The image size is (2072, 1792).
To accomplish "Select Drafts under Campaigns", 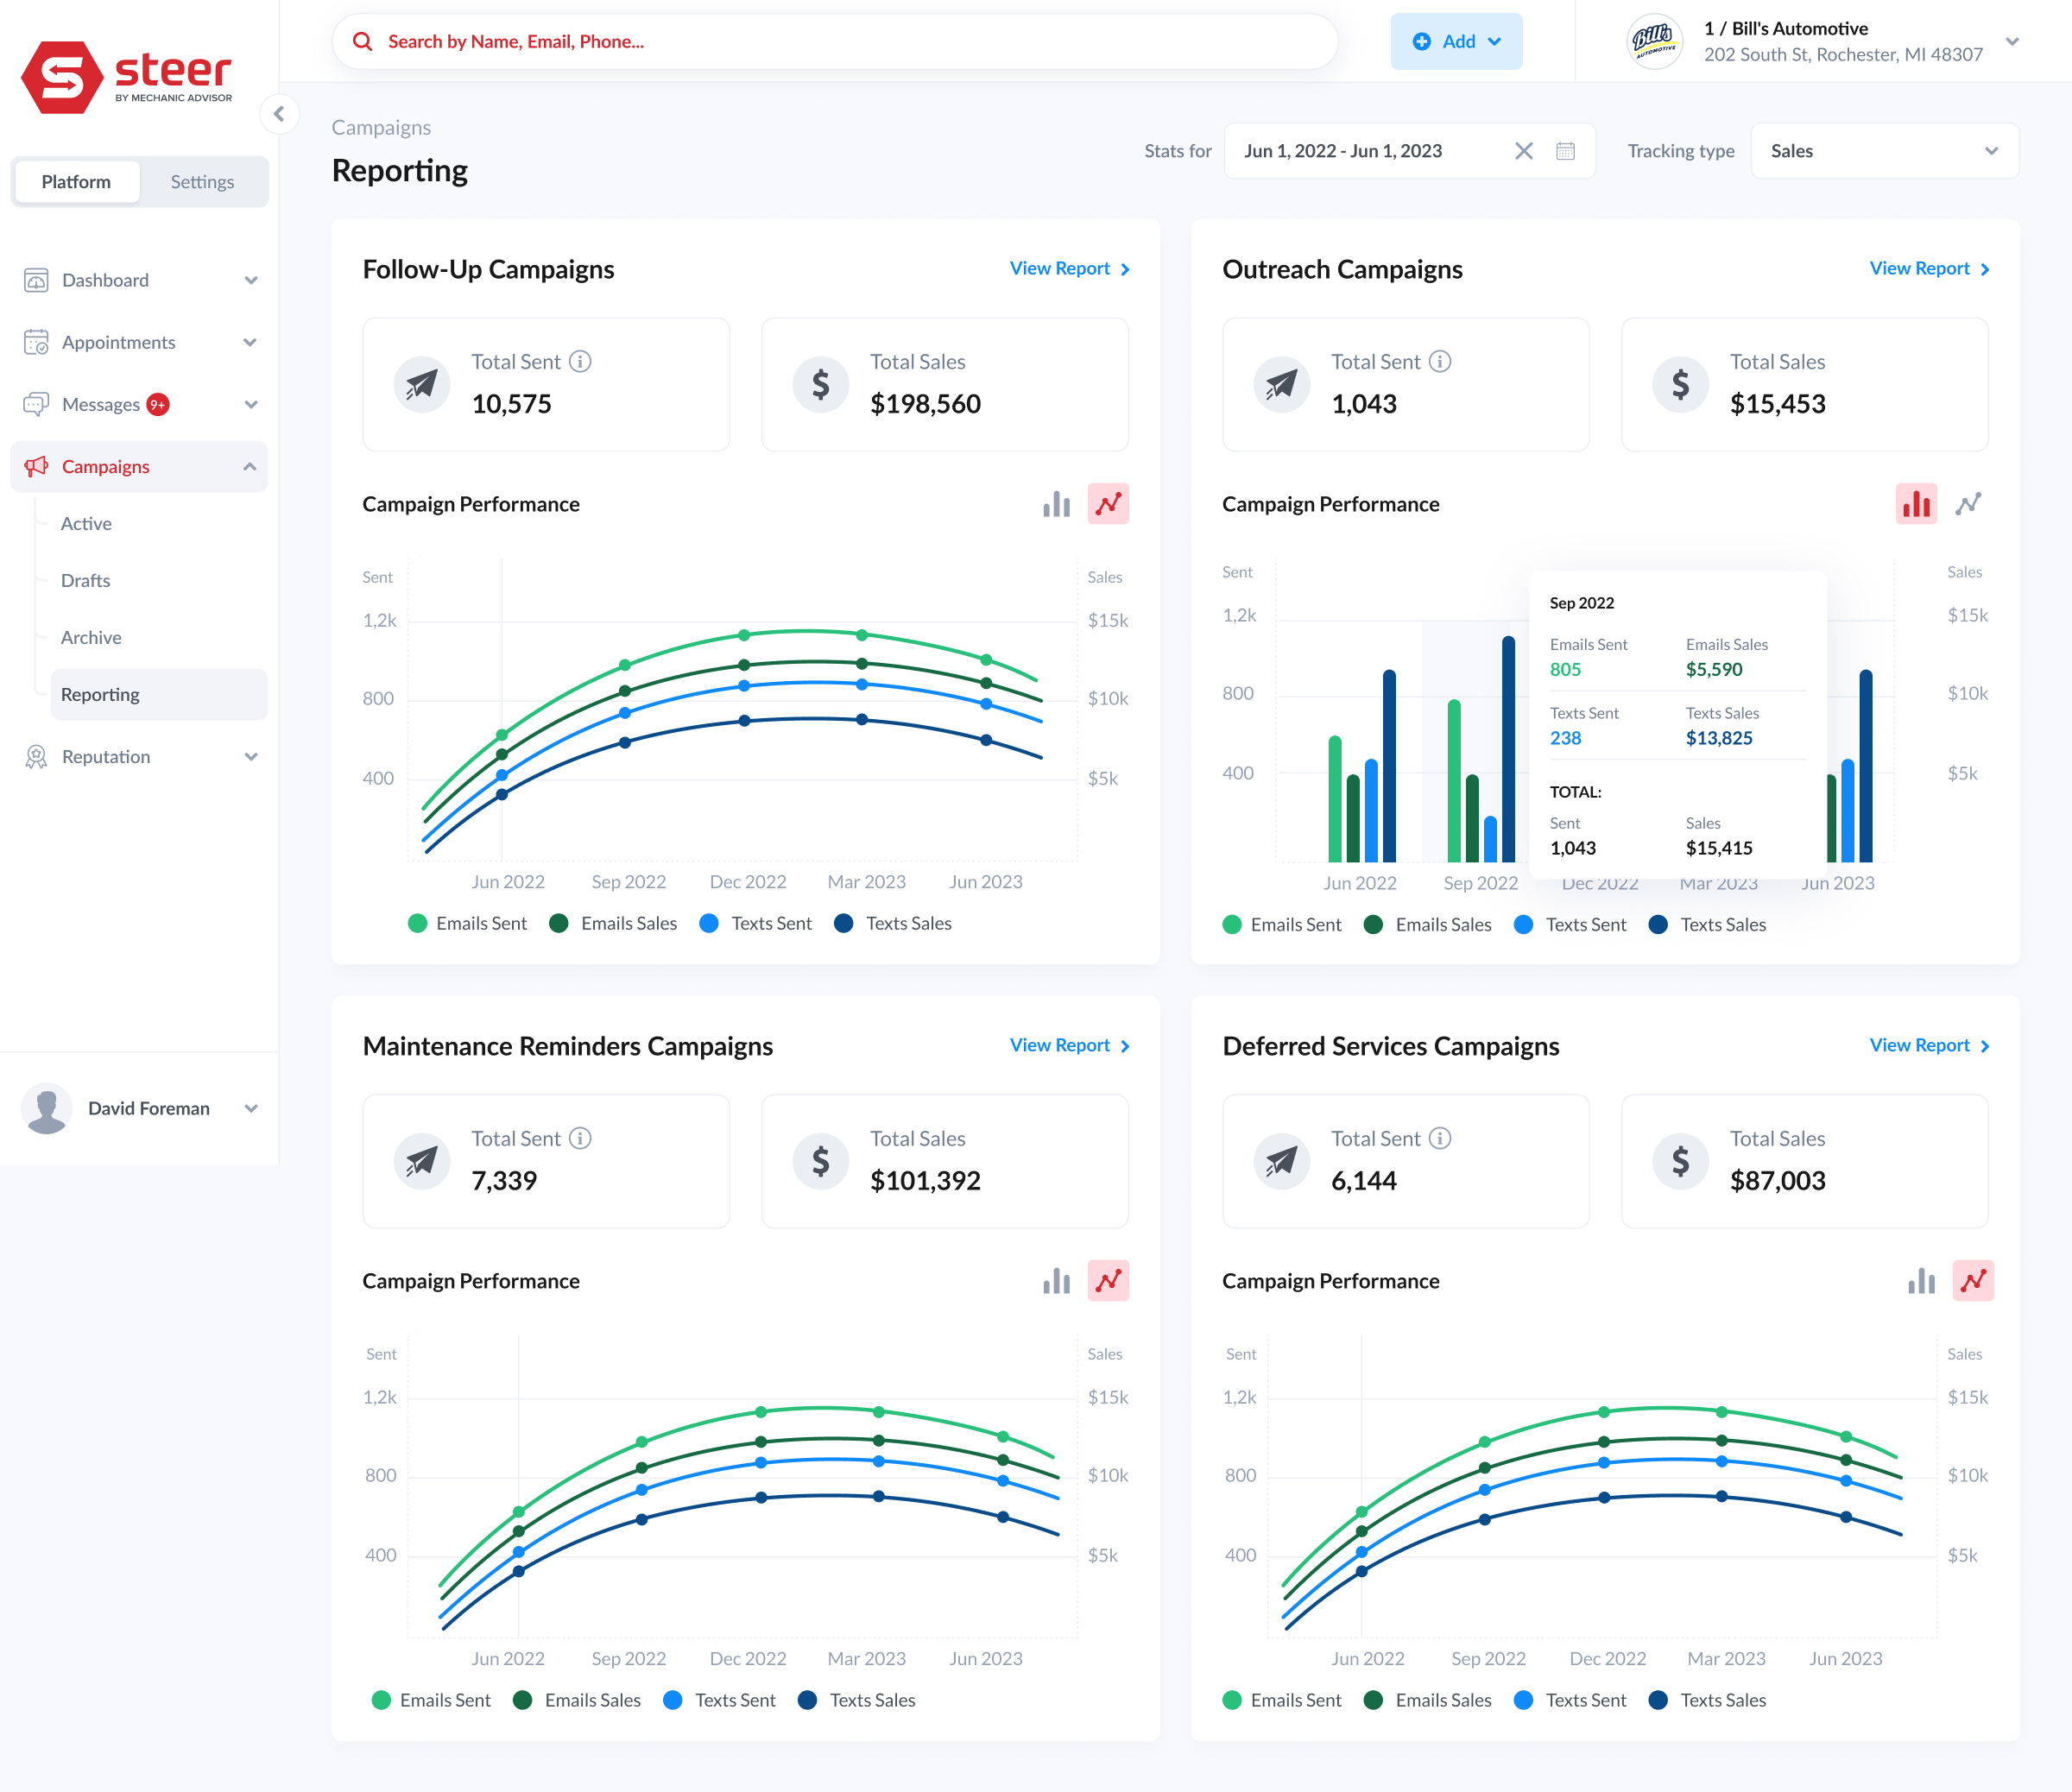I will pos(85,580).
